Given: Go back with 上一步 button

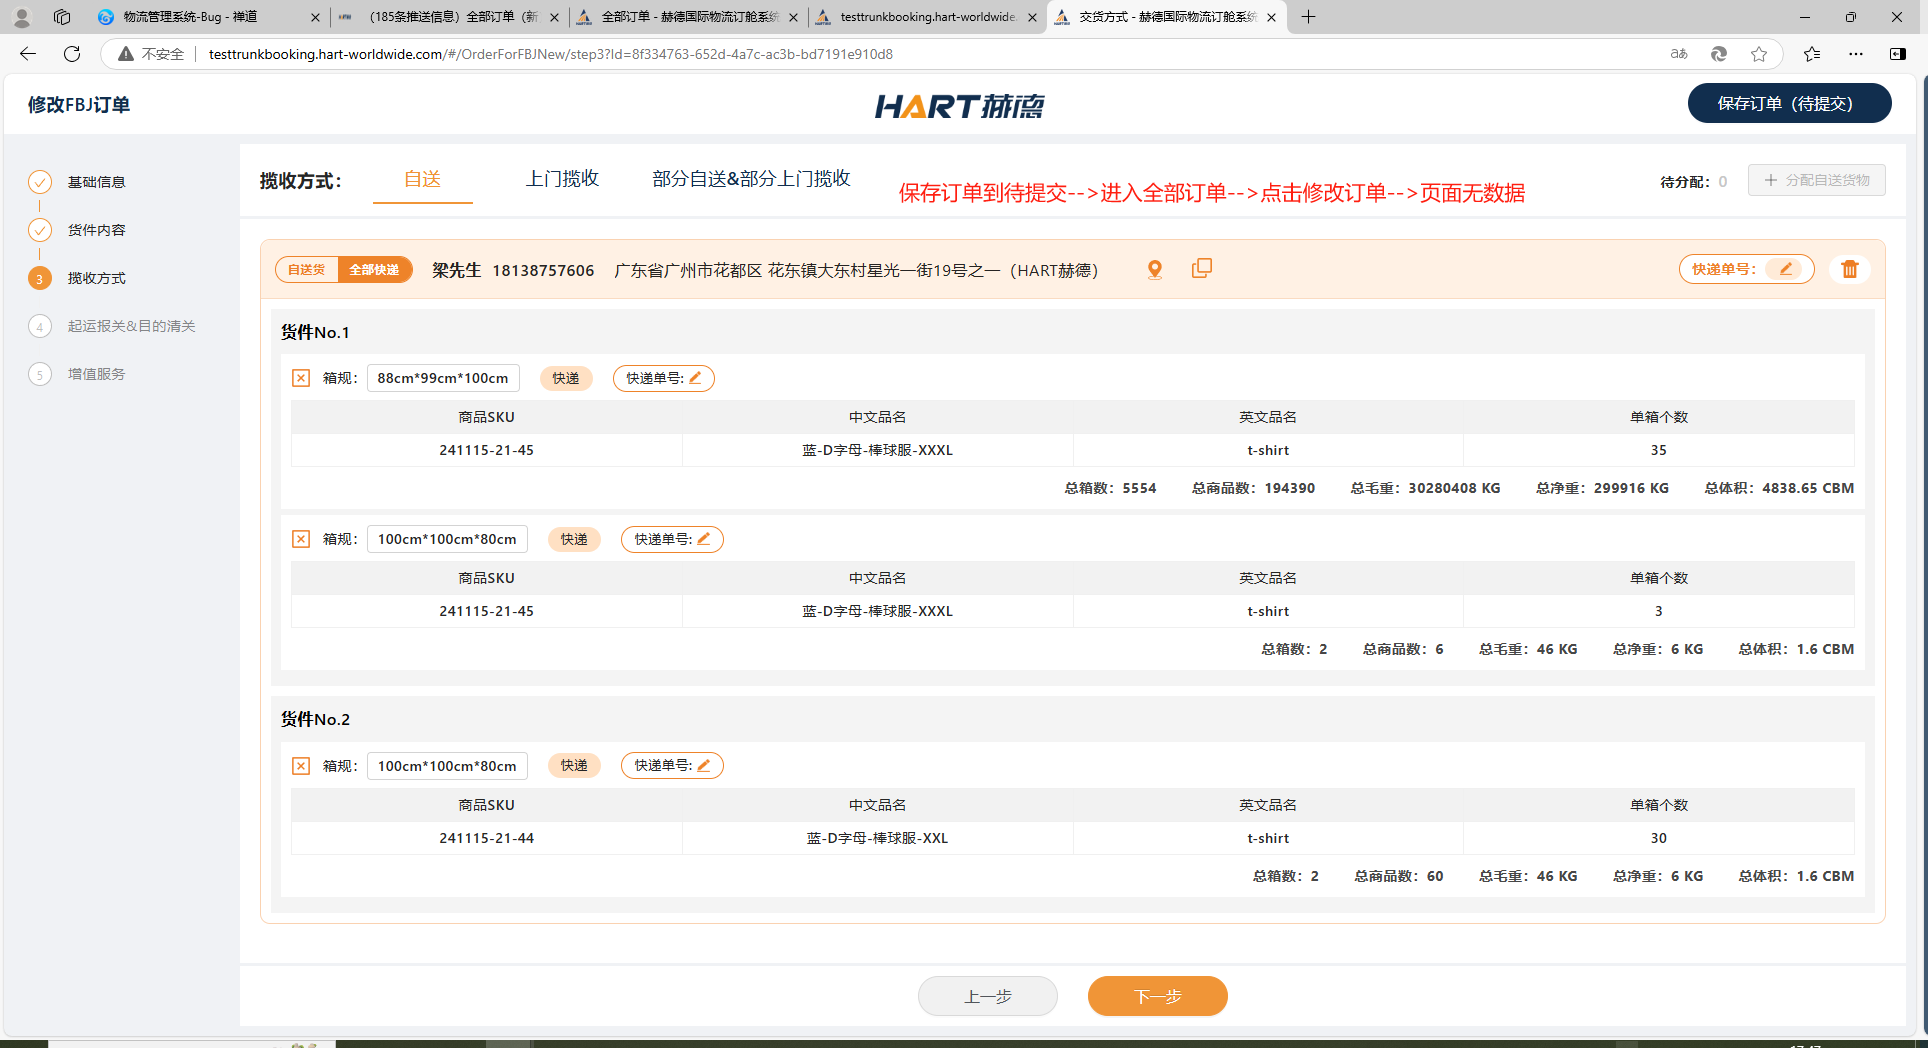Looking at the screenshot, I should (987, 996).
